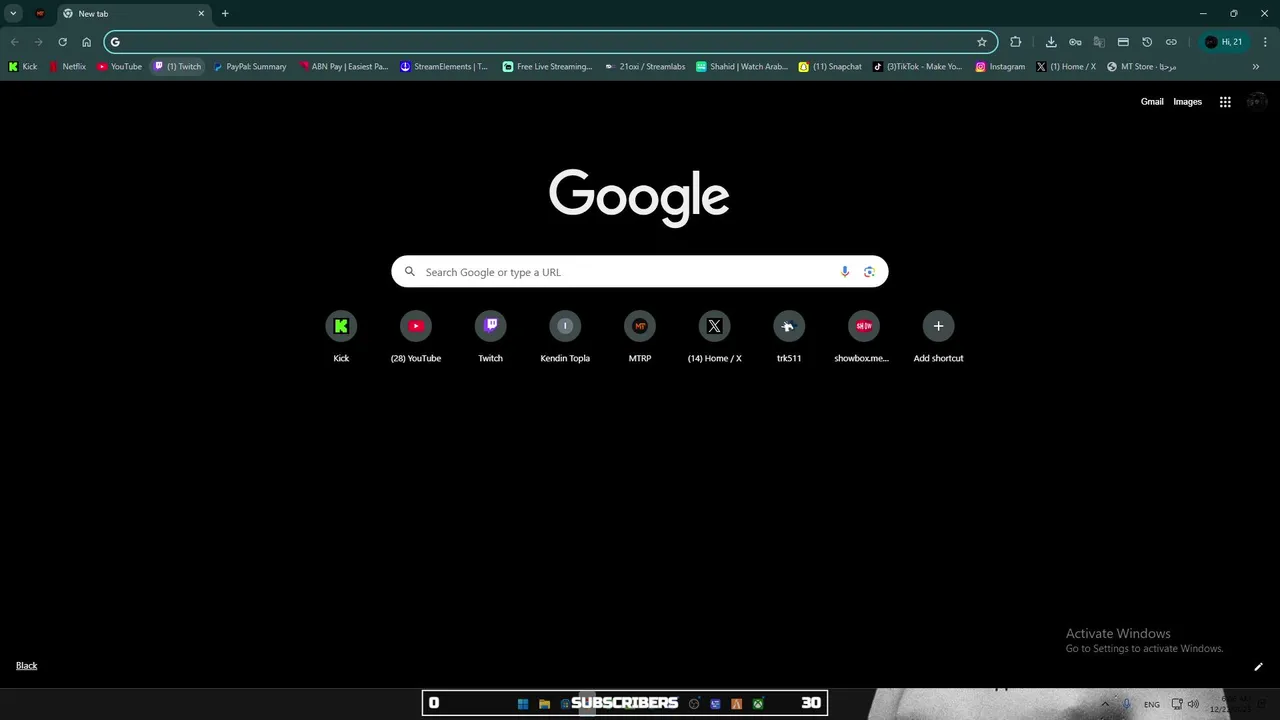Customize this page with pencil icon
Screen dimensions: 1280x720
[1258, 667]
